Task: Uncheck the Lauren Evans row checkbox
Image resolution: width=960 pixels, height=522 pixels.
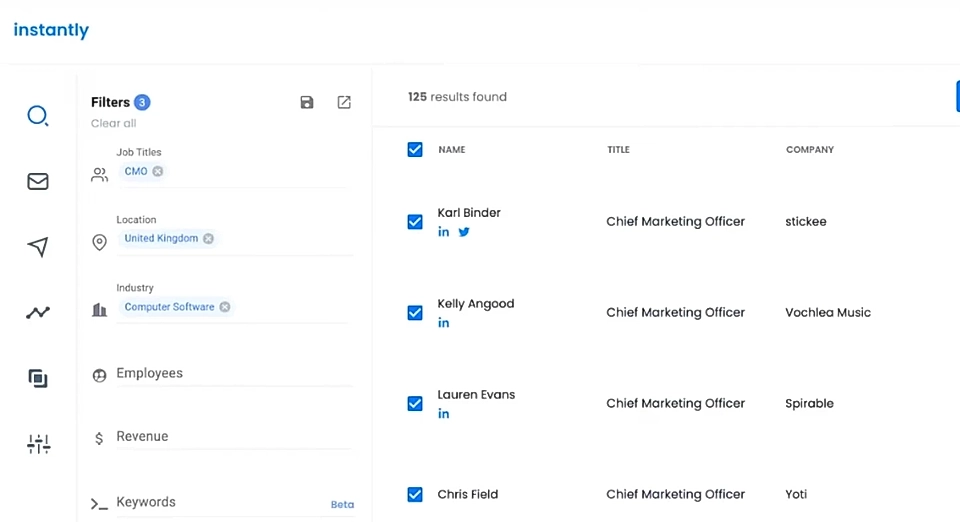Action: point(414,403)
